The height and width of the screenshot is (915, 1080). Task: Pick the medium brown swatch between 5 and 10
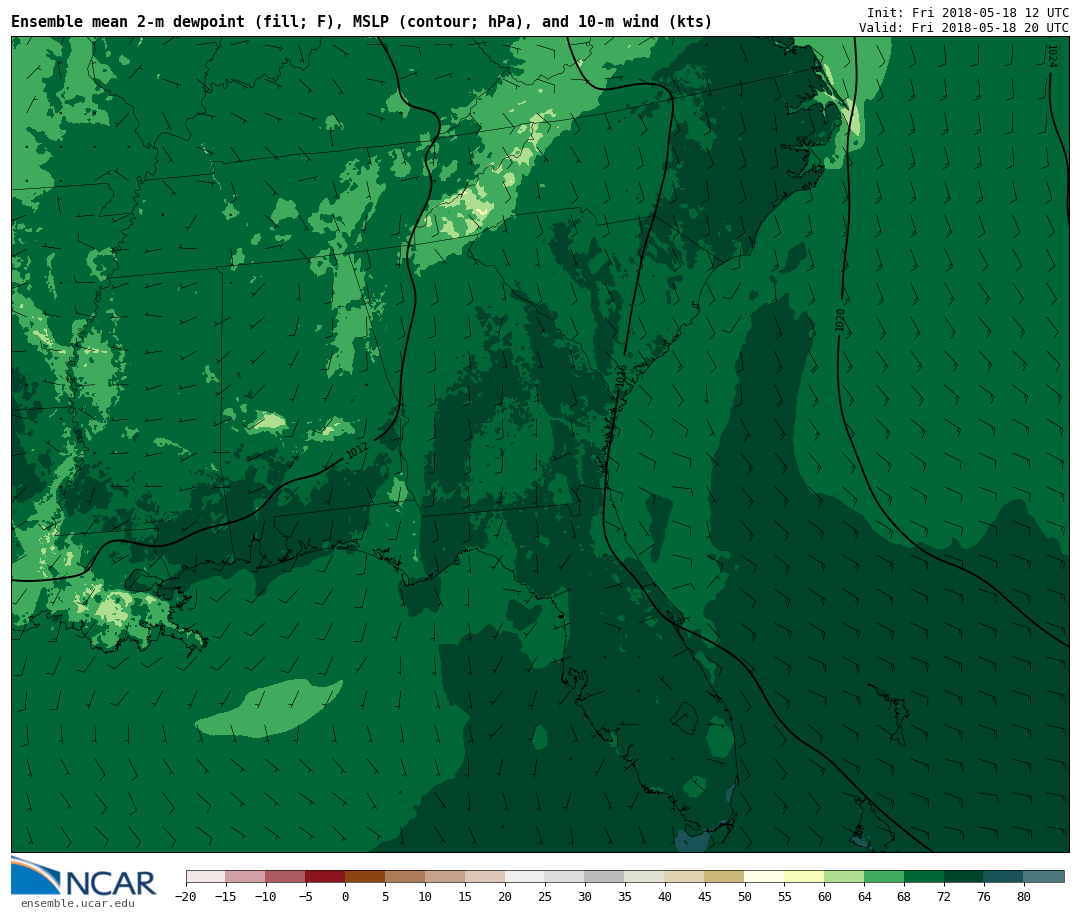click(406, 877)
